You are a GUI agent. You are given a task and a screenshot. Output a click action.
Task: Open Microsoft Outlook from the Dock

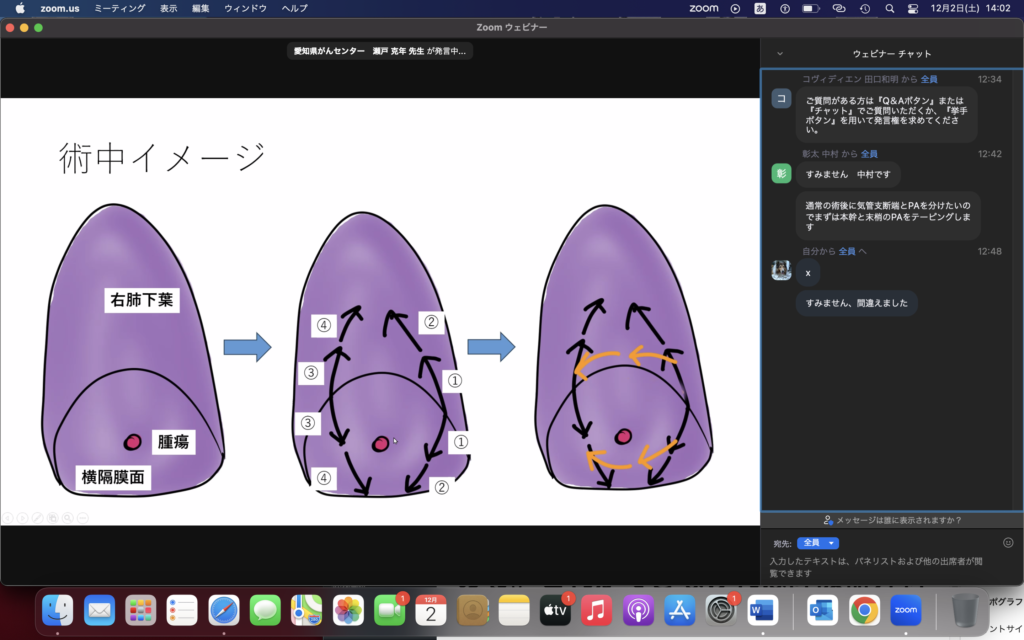click(823, 609)
